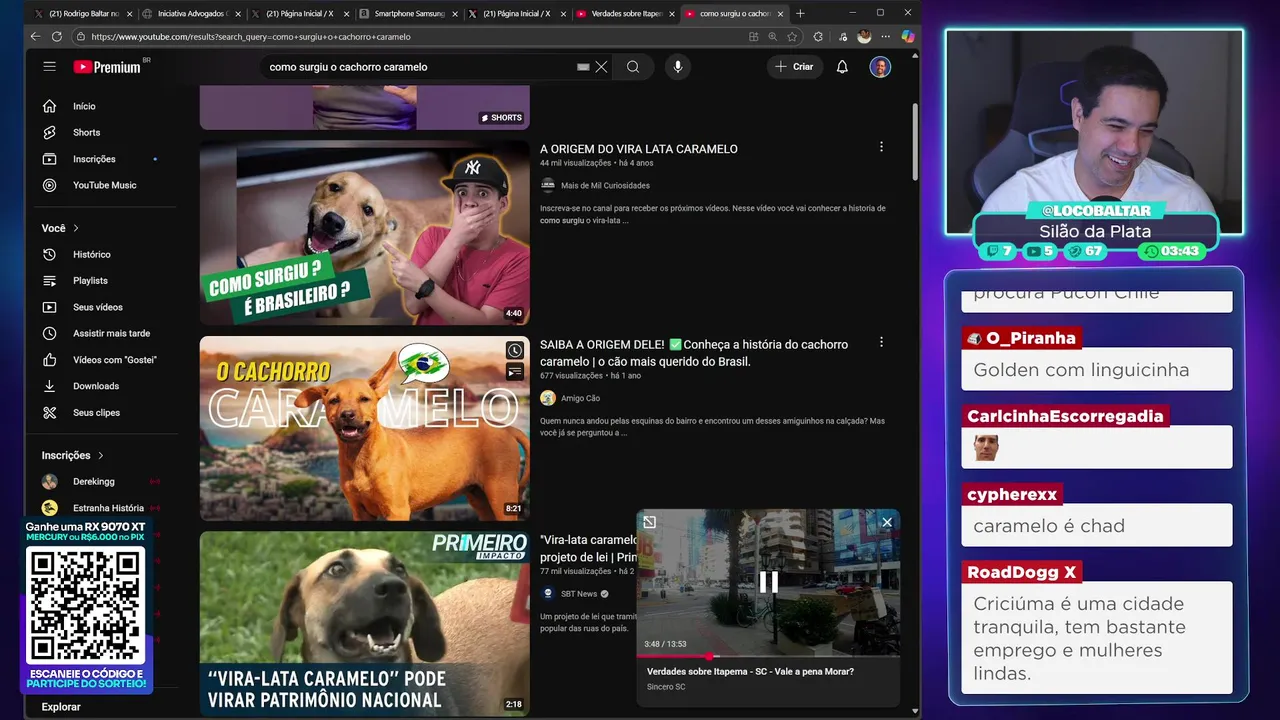Open the YouTube hamburger guide menu
Image resolution: width=1280 pixels, height=720 pixels.
tap(49, 66)
